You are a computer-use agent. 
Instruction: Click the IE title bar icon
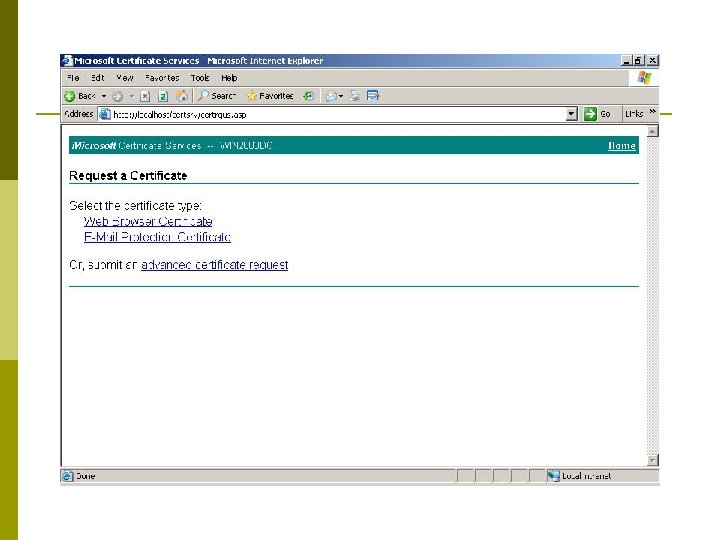click(68, 60)
